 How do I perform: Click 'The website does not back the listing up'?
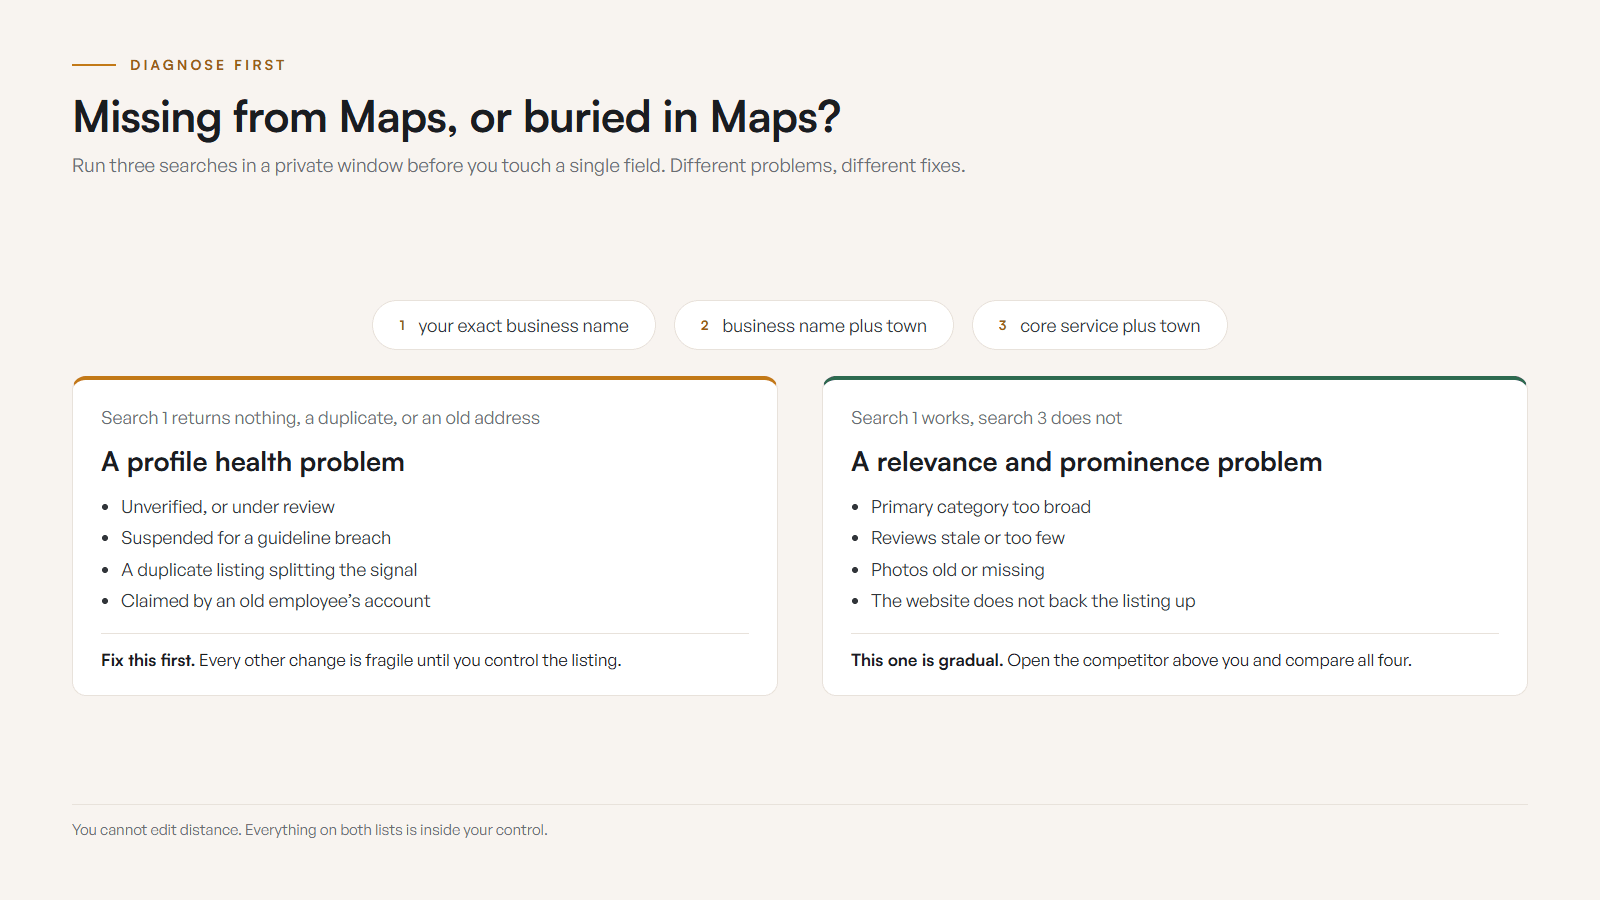1033,601
